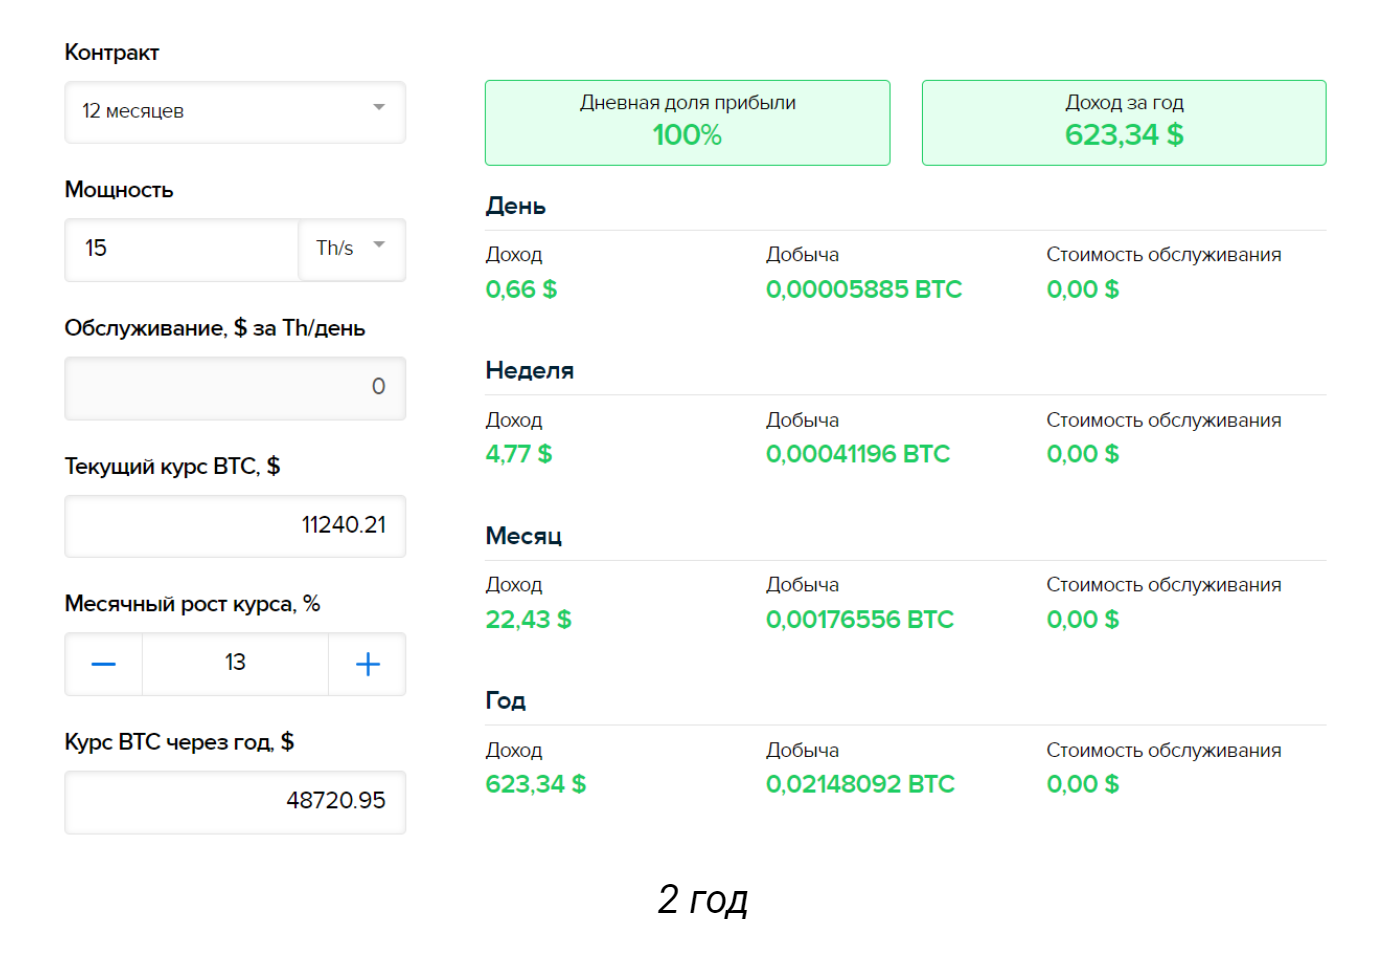Click the daily mining value 0,00005885 BTC

(x=864, y=289)
